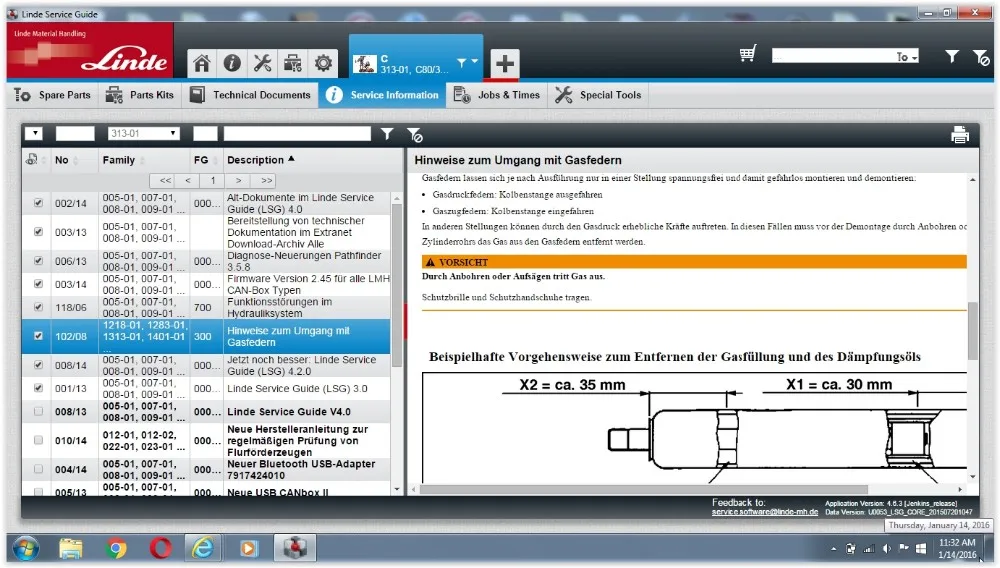Open the forklift icon on vehicle tab
The height and width of the screenshot is (568, 1000).
coord(365,64)
